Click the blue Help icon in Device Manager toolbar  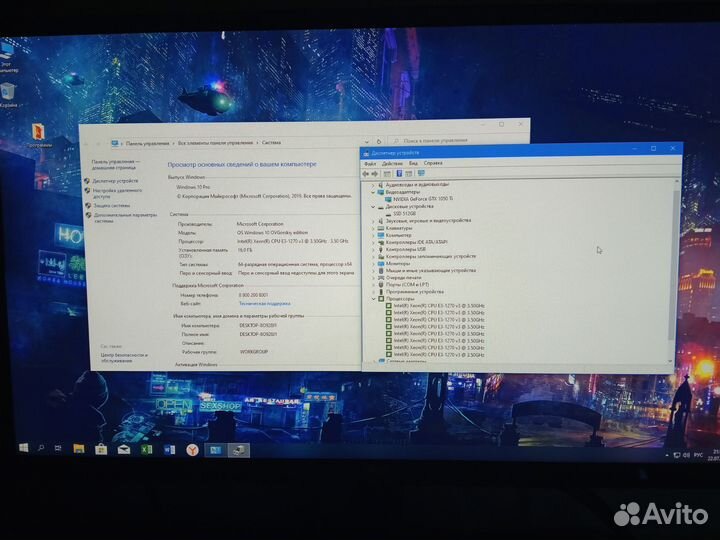[x=399, y=174]
